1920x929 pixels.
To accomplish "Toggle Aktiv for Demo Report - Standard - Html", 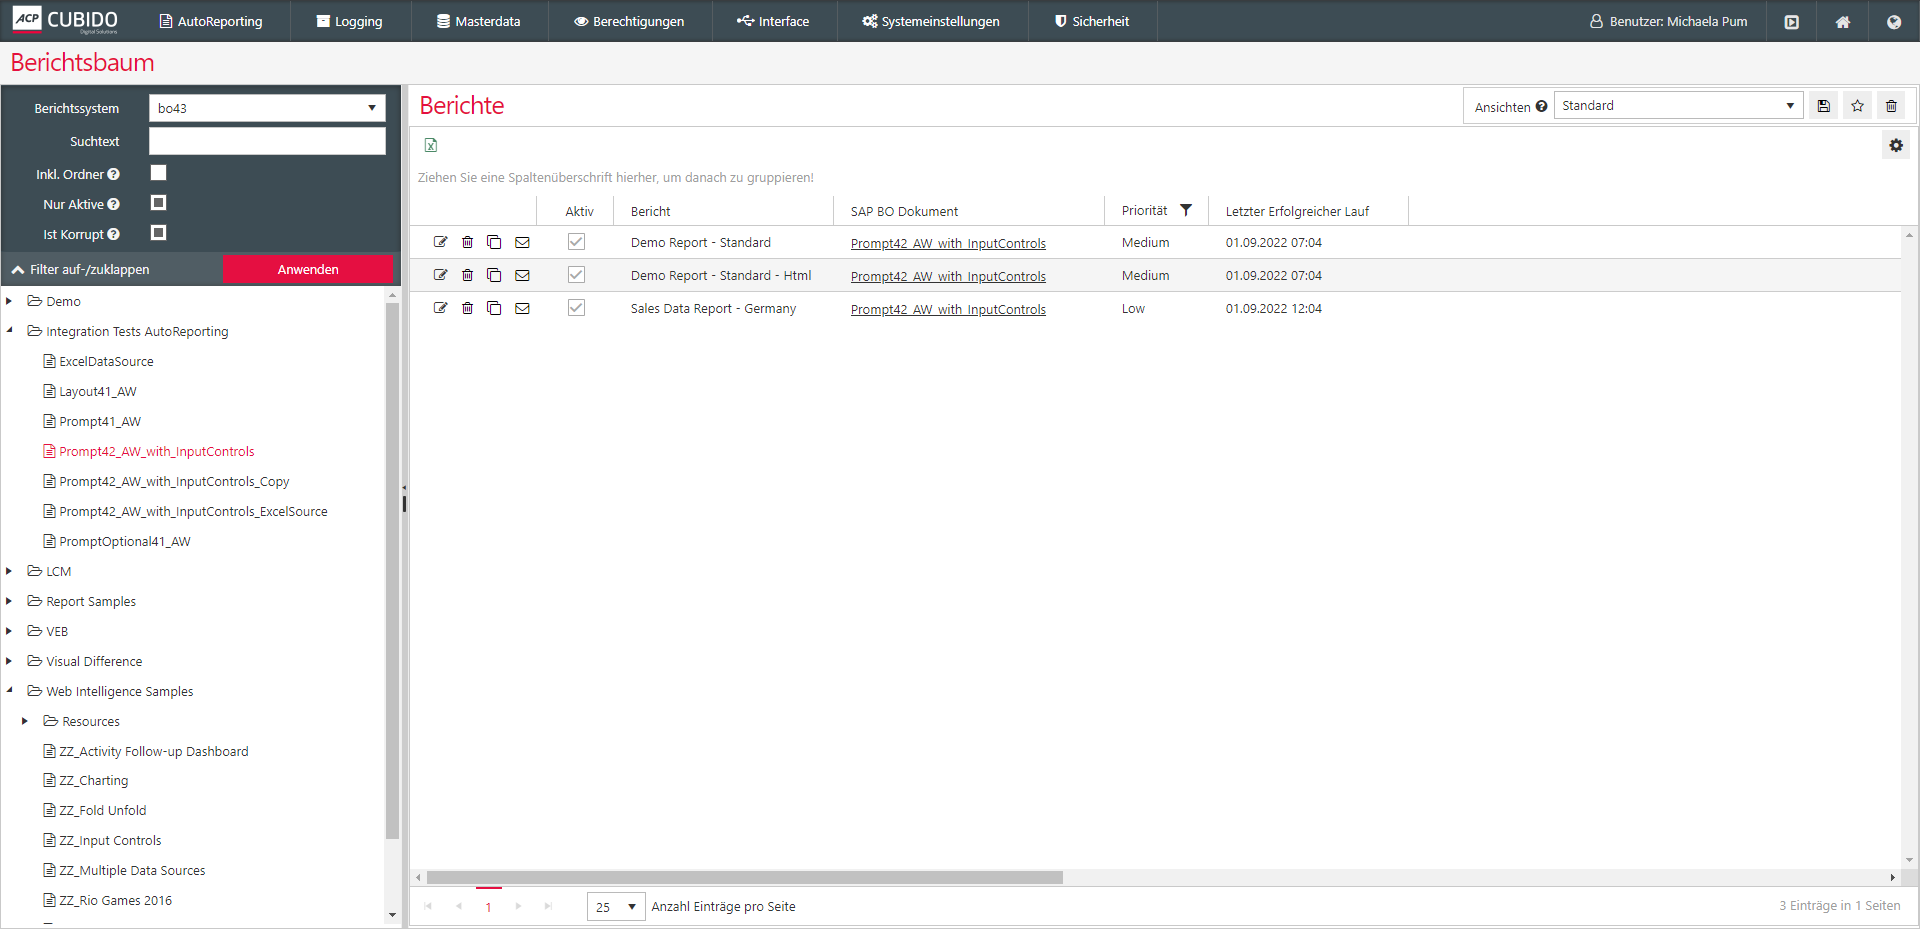I will pos(576,274).
